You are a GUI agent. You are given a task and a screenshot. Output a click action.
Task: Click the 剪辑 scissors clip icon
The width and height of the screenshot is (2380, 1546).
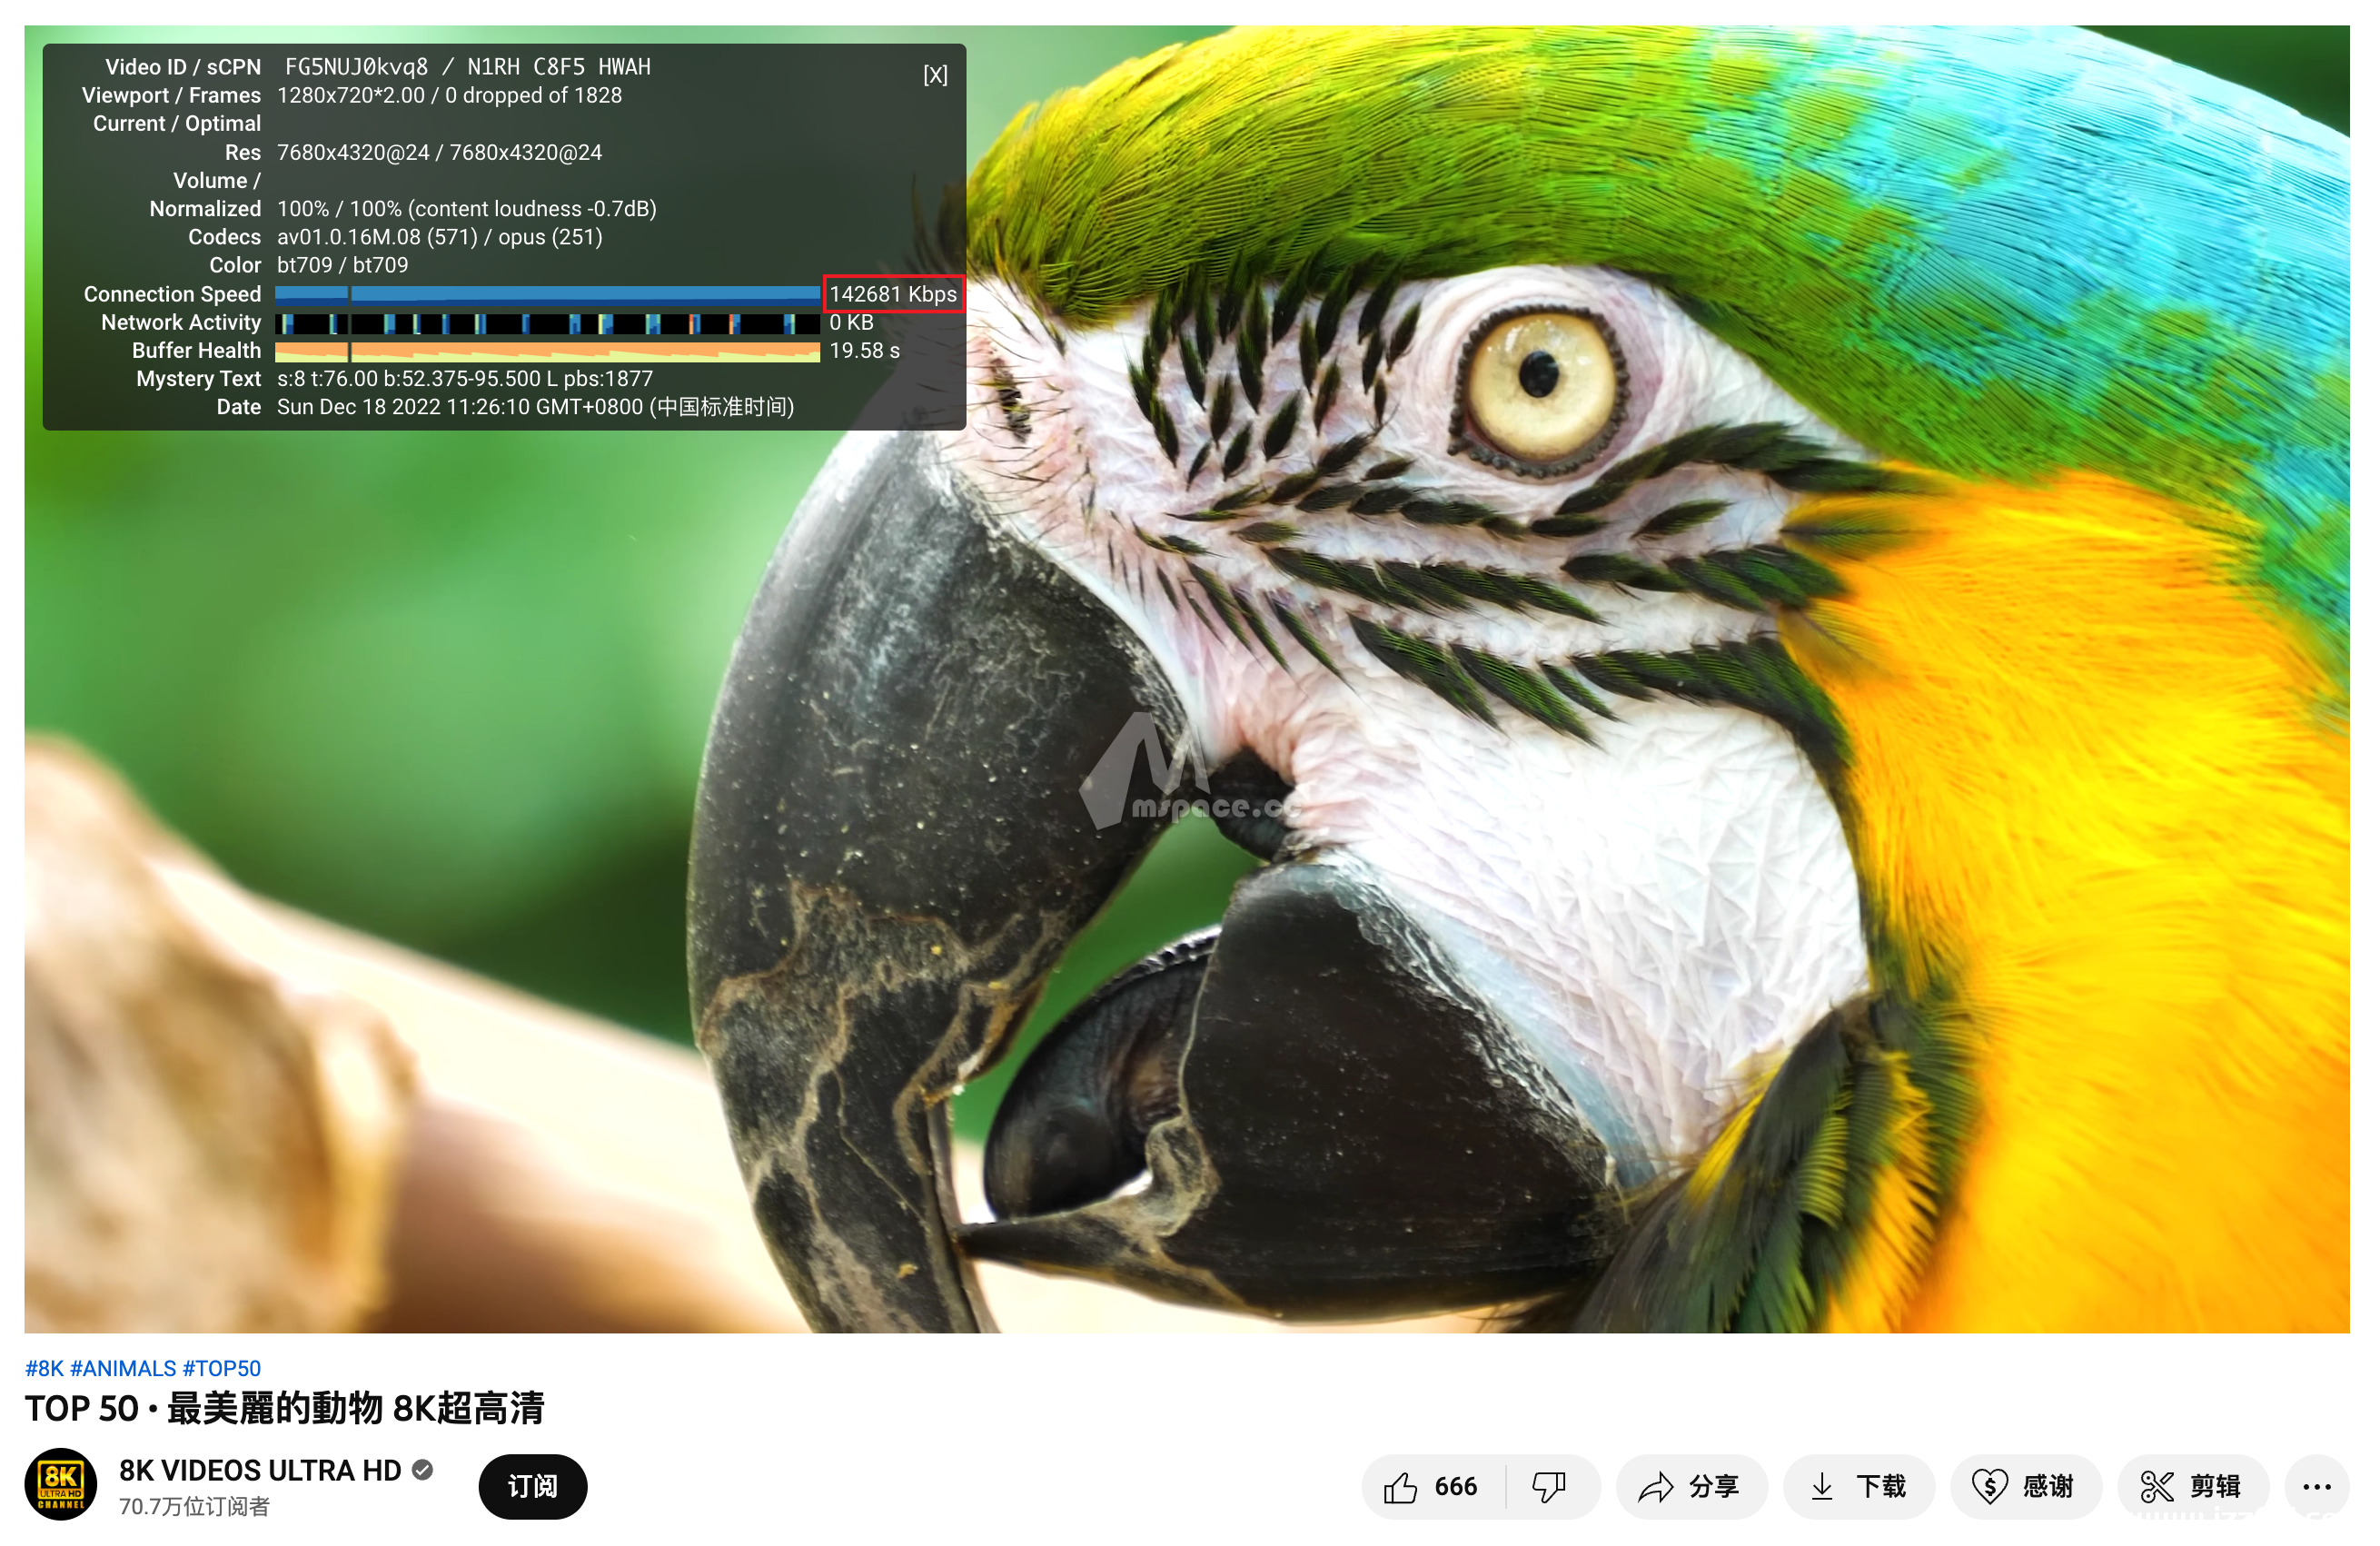[x=2156, y=1487]
